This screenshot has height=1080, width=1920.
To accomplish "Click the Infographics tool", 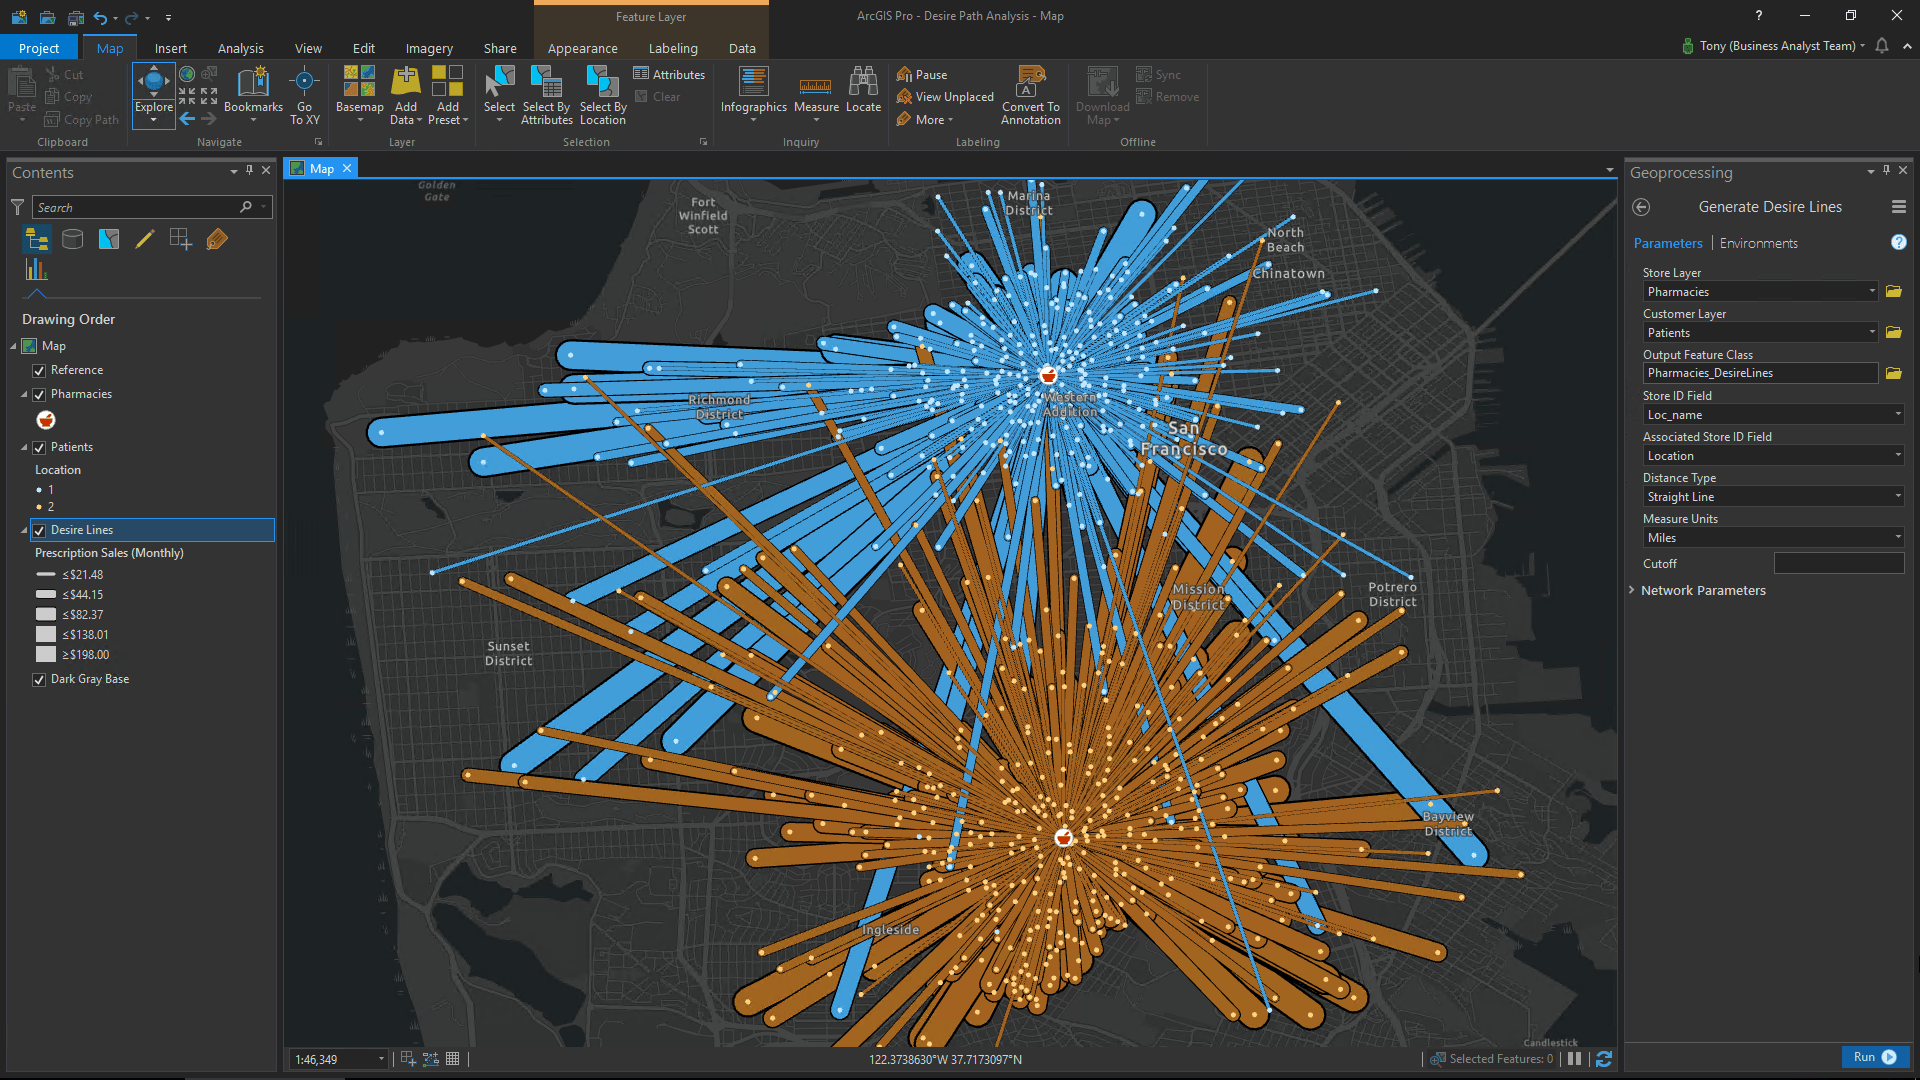I will [x=753, y=90].
